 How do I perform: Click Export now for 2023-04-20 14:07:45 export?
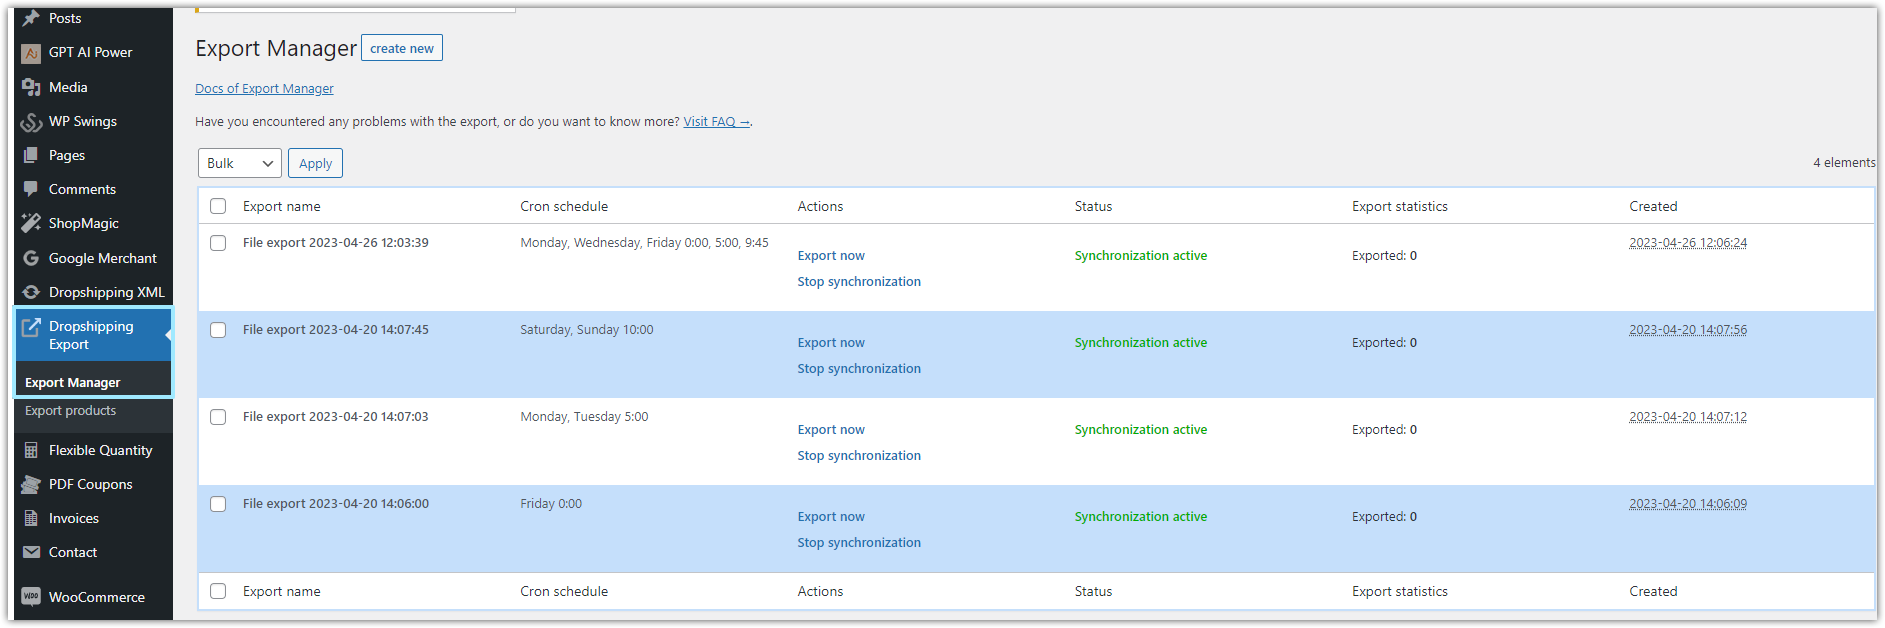point(831,343)
